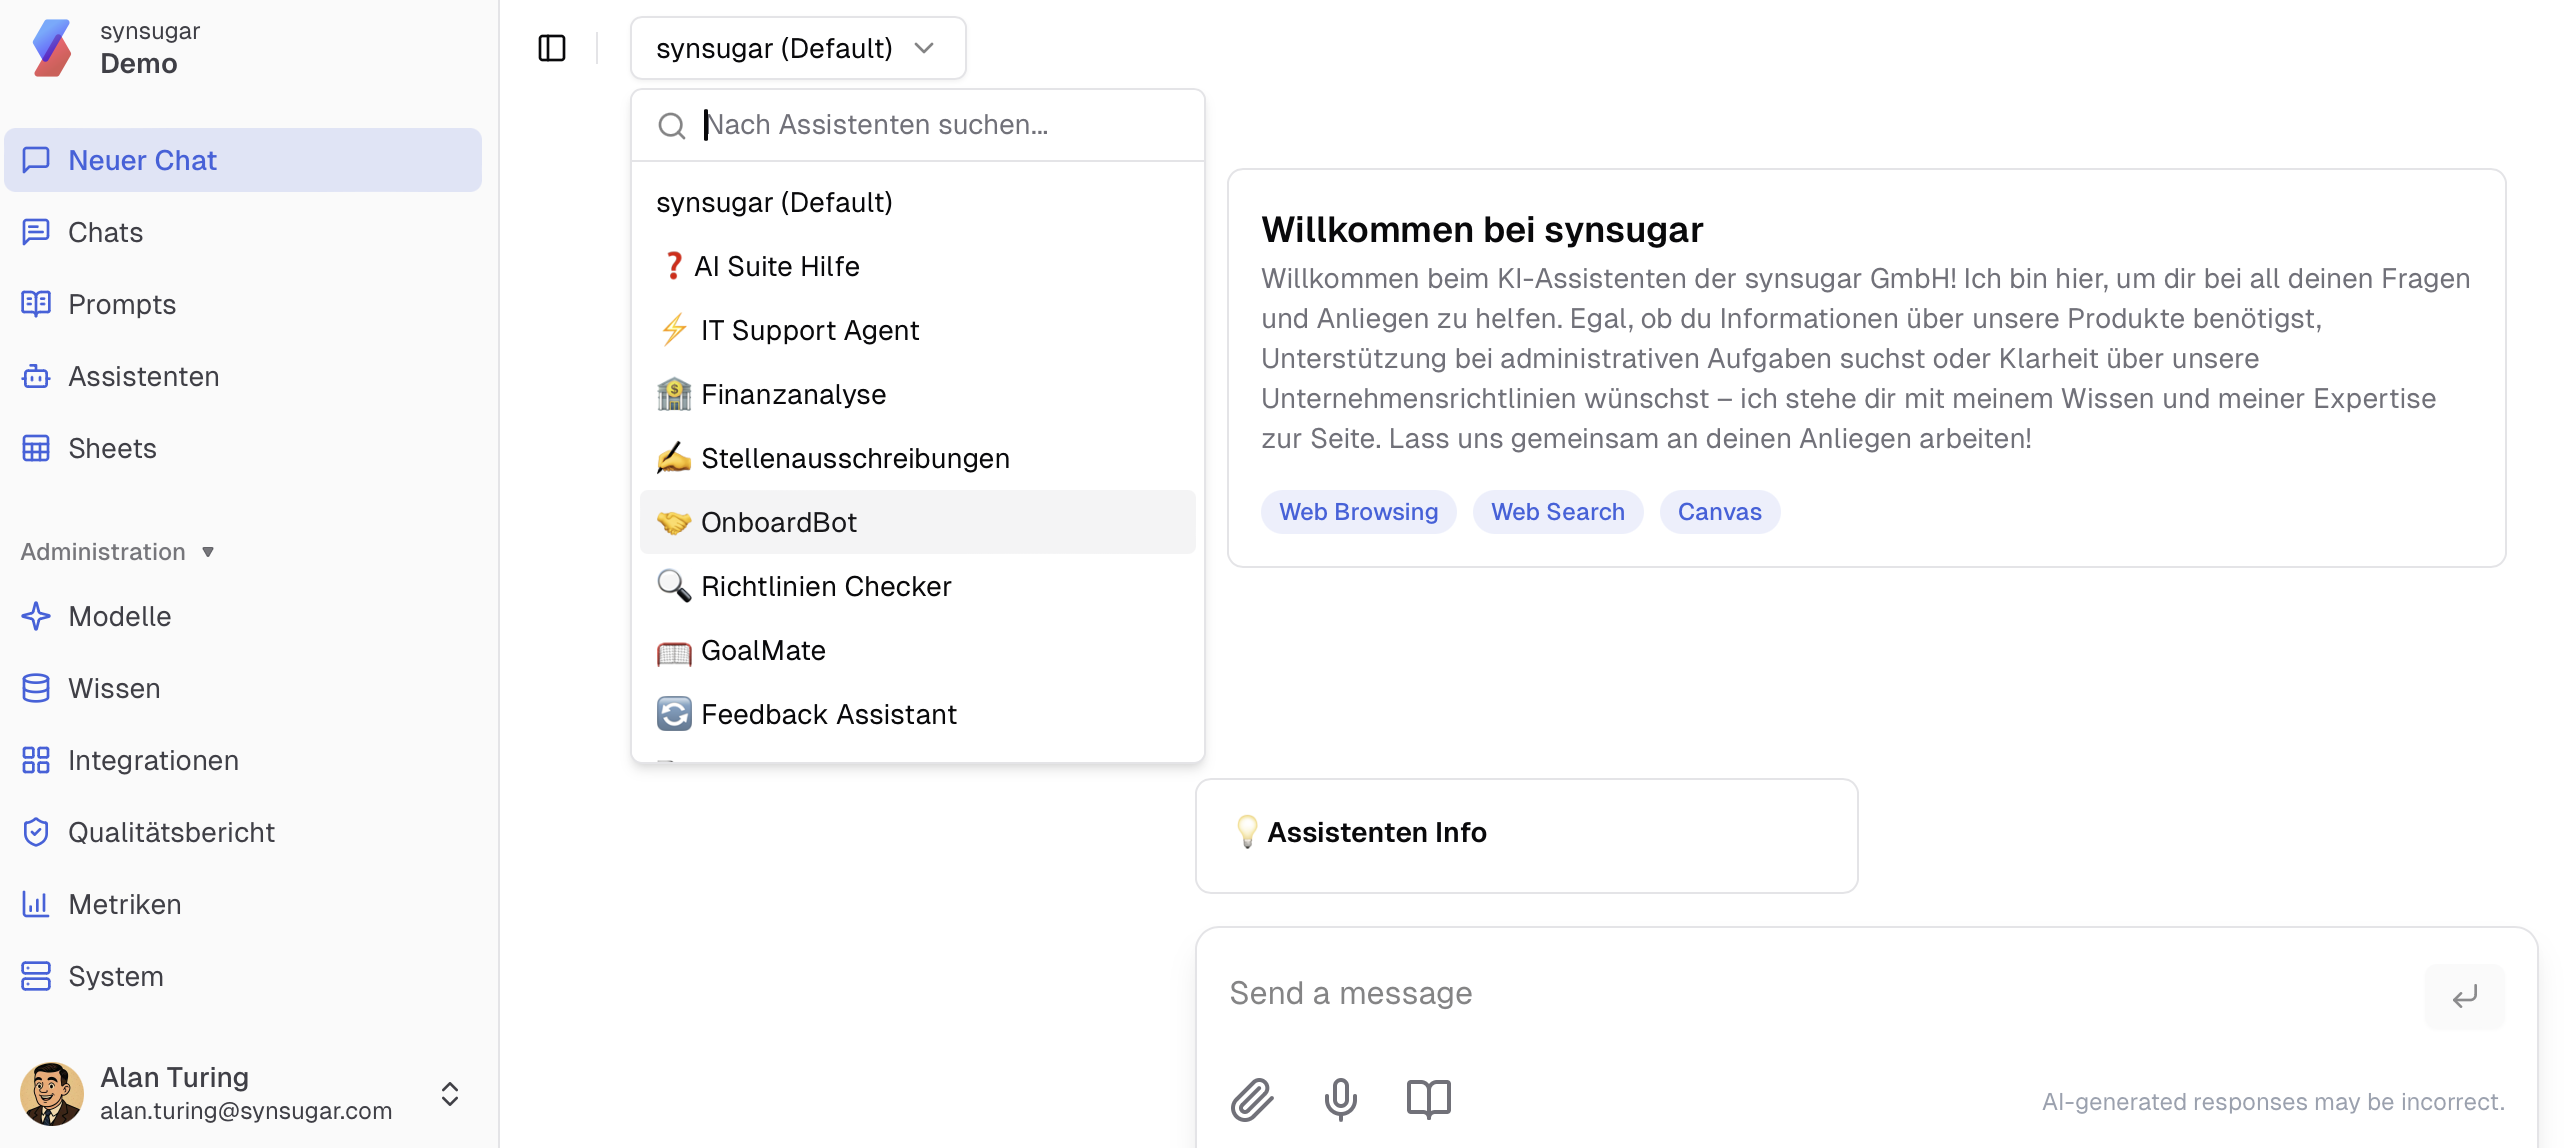Attach a file via paperclip icon
This screenshot has height=1148, width=2564.
(1250, 1098)
